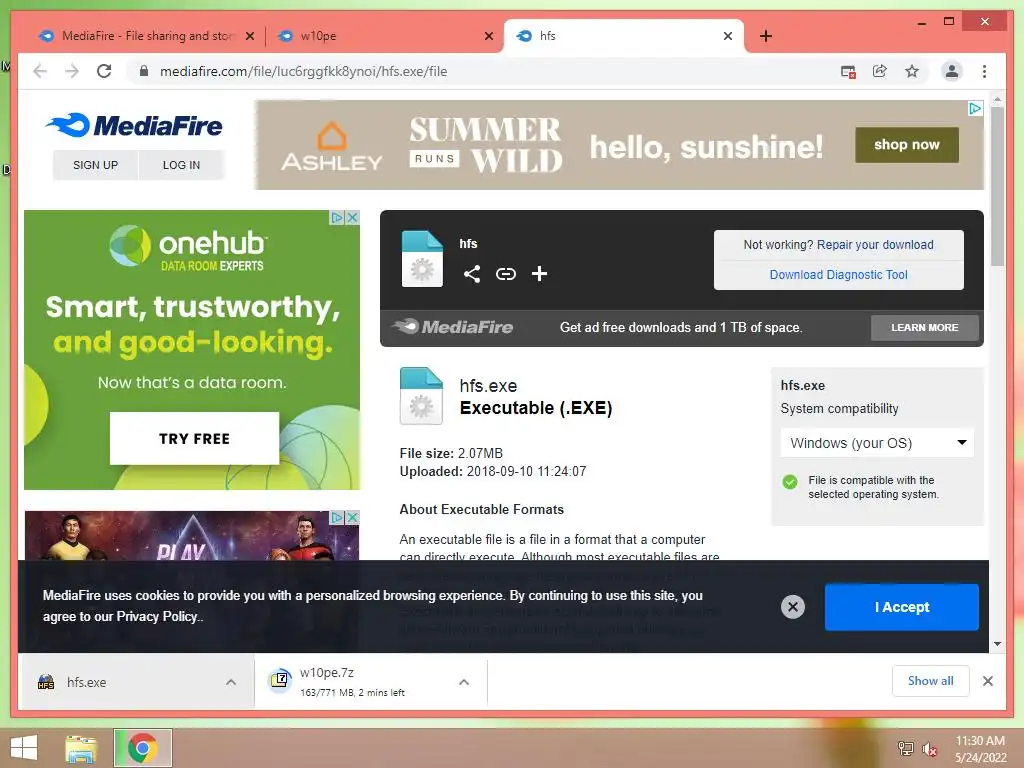Go back to the previous page

pyautogui.click(x=40, y=71)
